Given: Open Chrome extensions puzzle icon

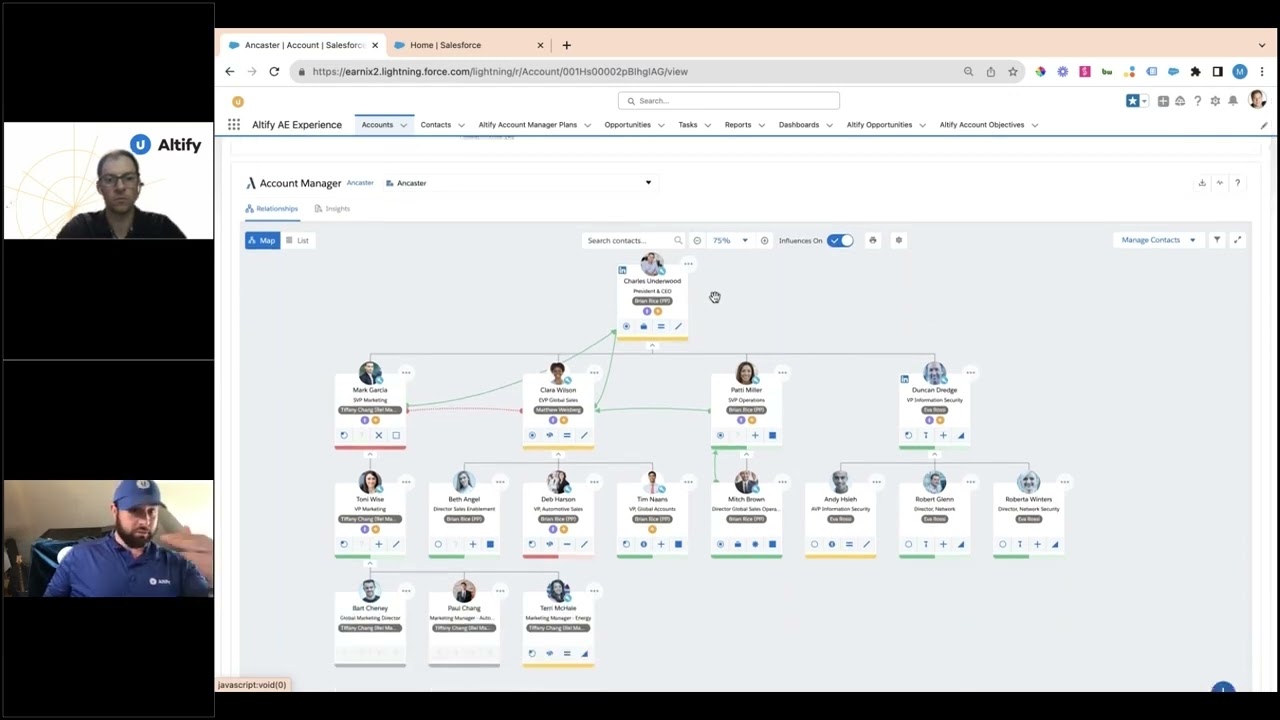Looking at the screenshot, I should (1195, 72).
